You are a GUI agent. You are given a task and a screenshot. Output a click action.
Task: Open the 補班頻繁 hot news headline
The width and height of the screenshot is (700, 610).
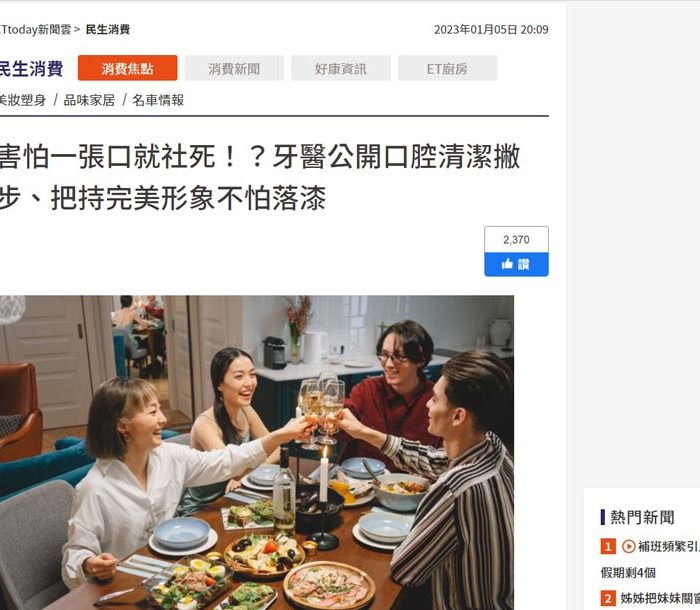(668, 546)
